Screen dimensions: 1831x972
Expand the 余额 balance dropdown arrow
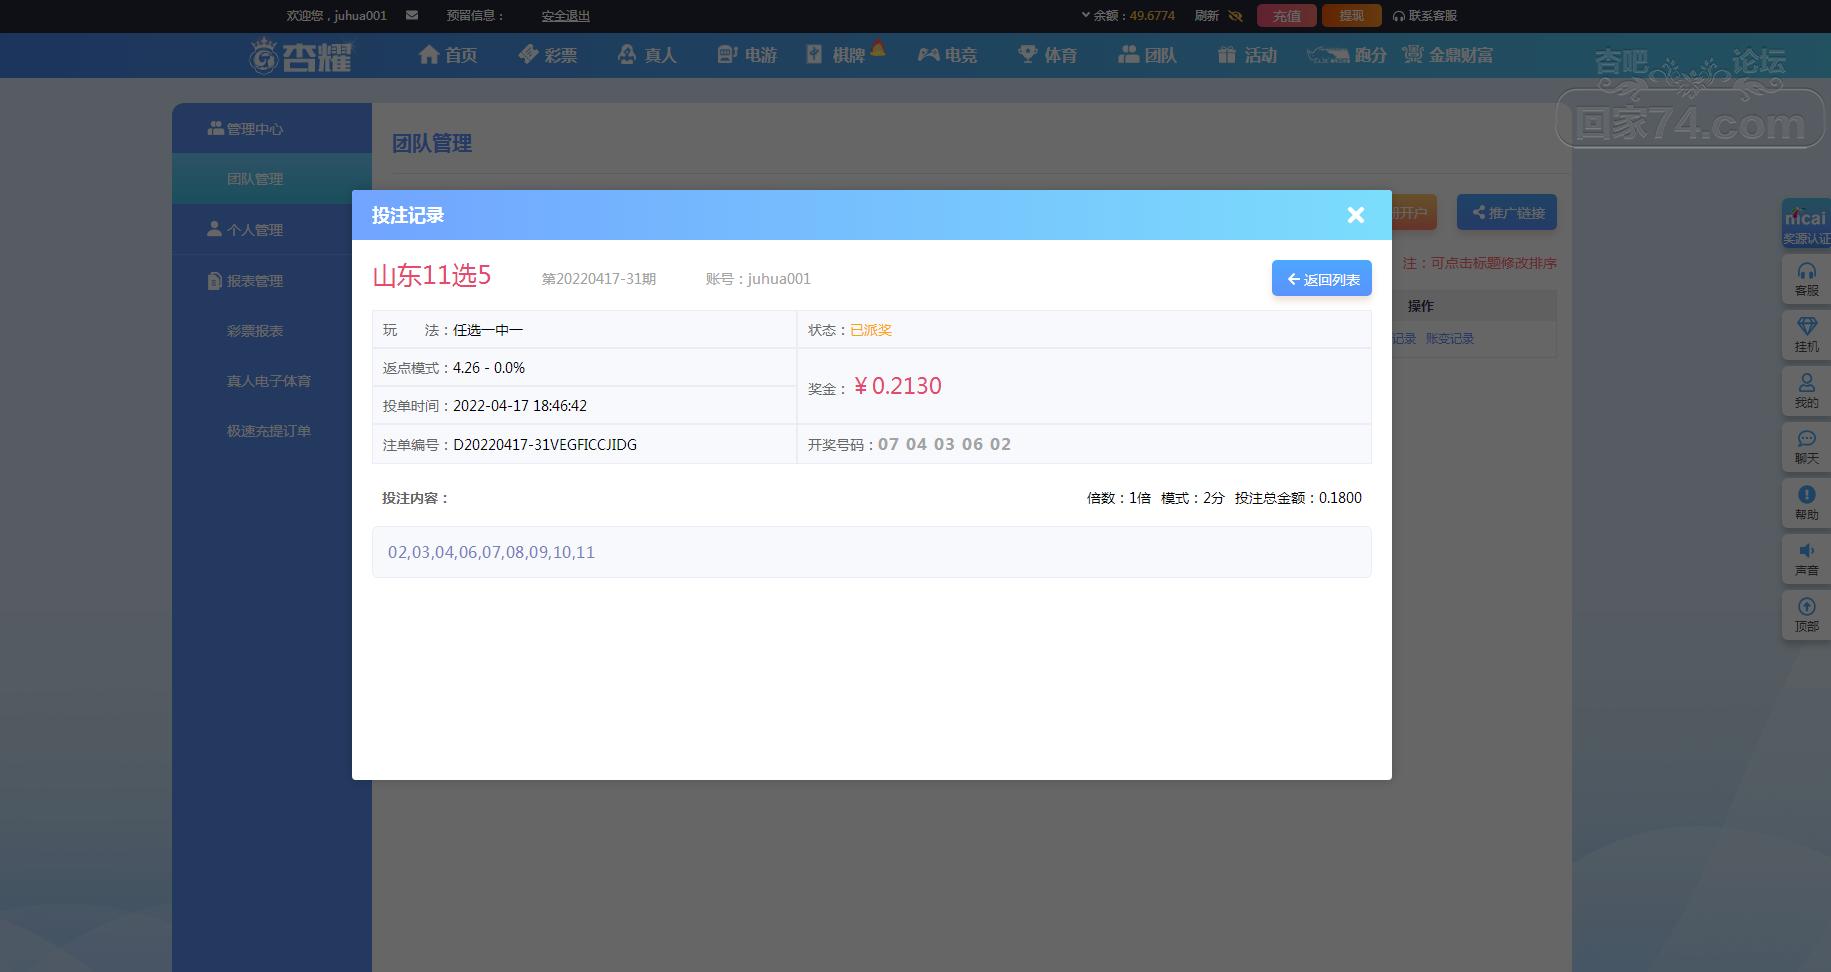(1086, 15)
